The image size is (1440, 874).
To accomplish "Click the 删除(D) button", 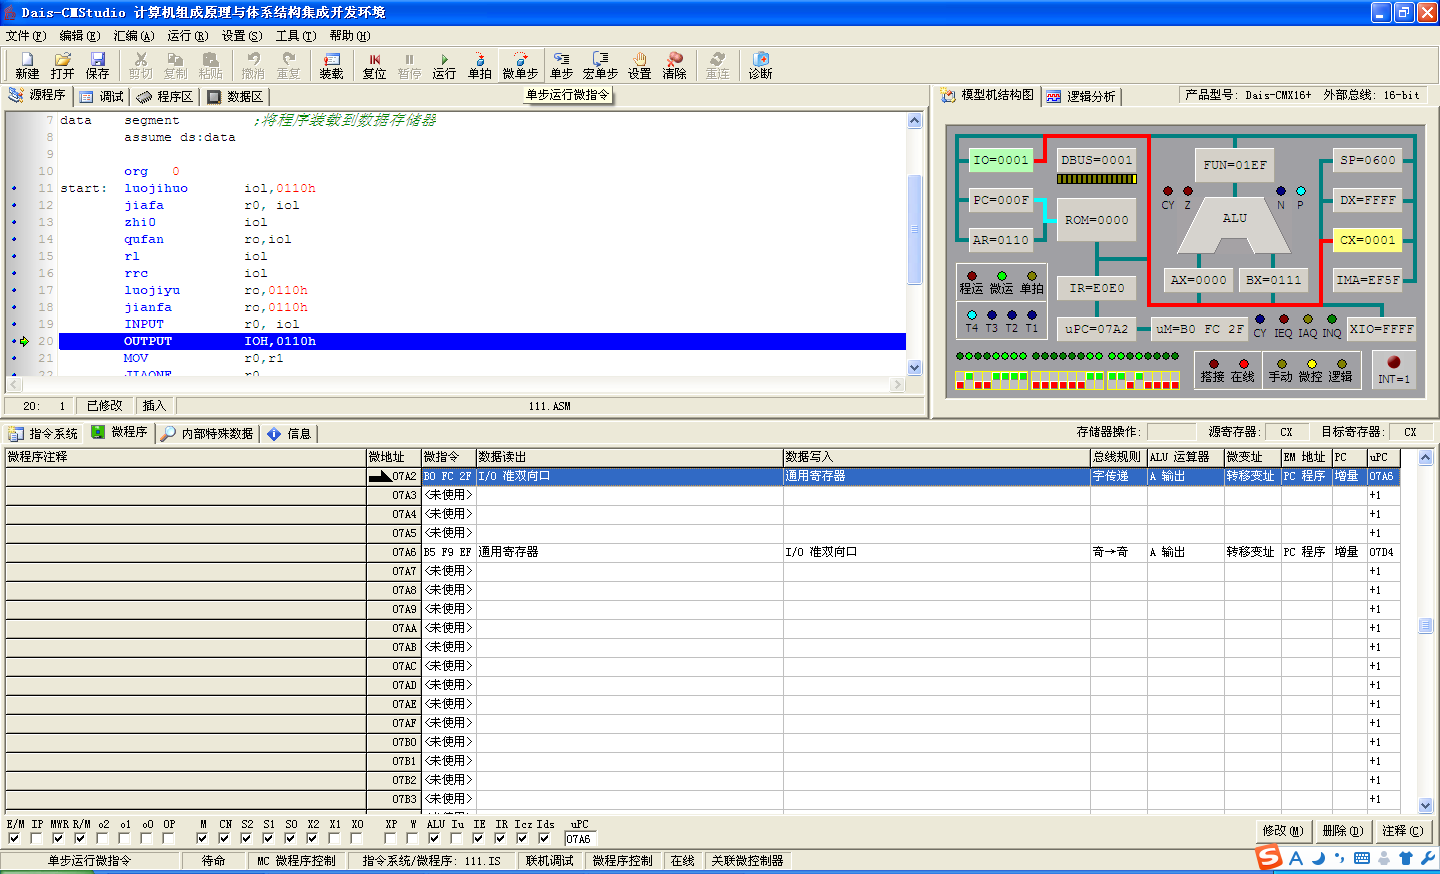I will 1342,831.
